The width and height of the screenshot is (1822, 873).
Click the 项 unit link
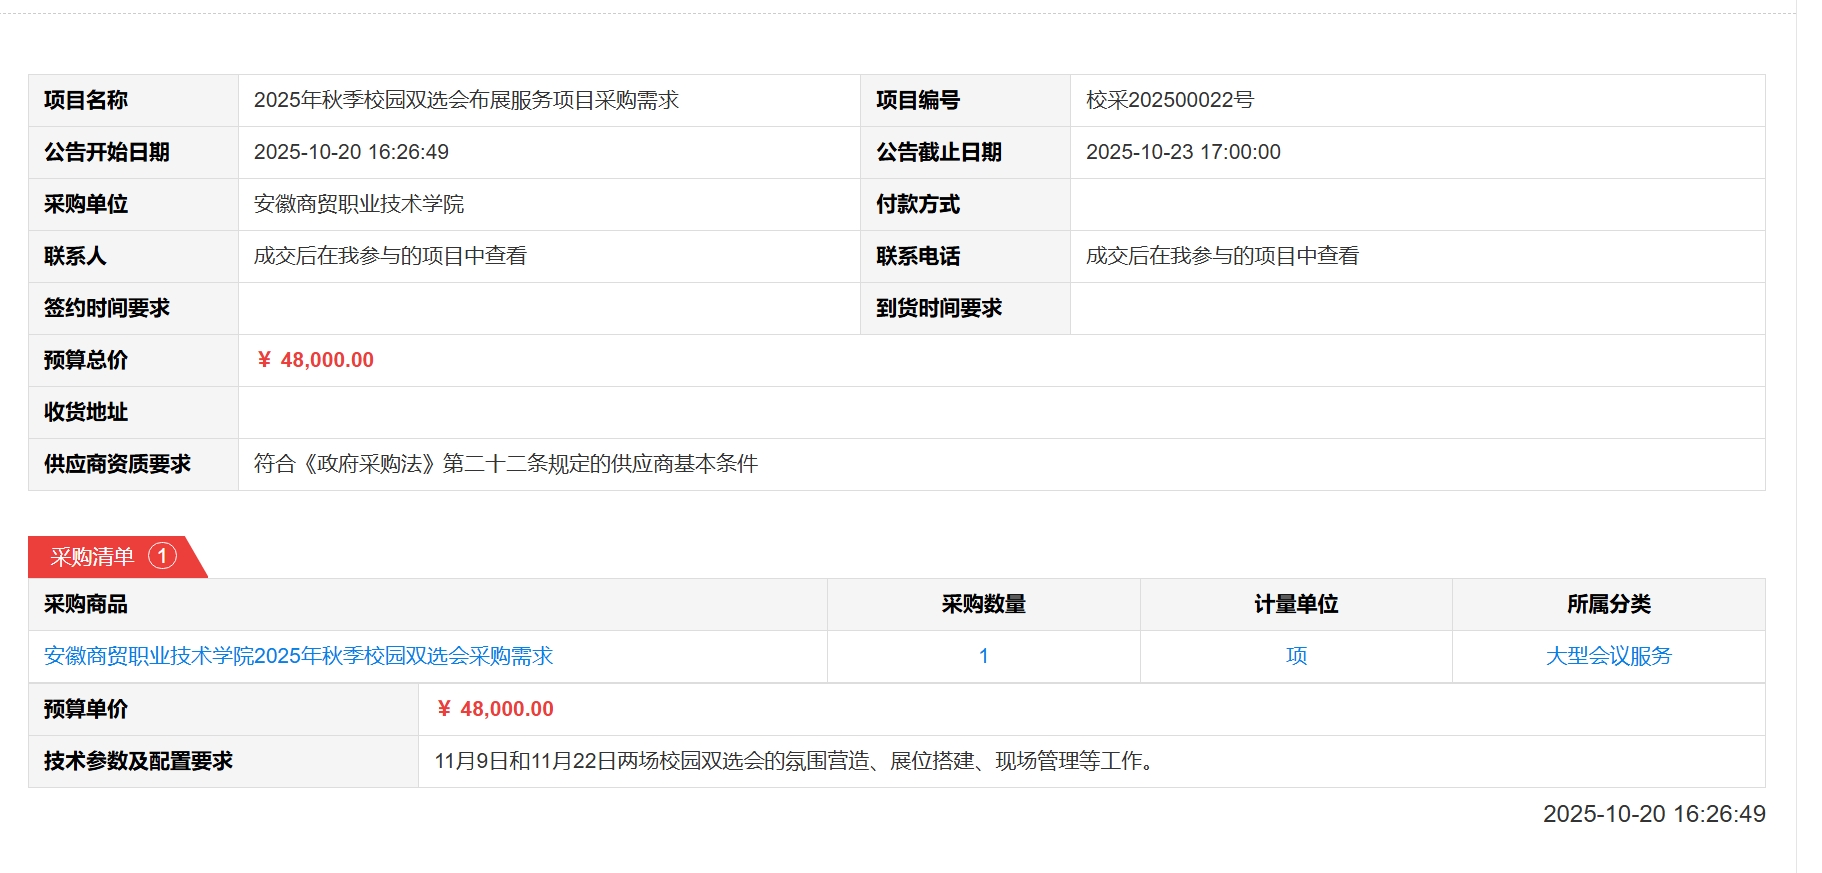pyautogui.click(x=1296, y=656)
